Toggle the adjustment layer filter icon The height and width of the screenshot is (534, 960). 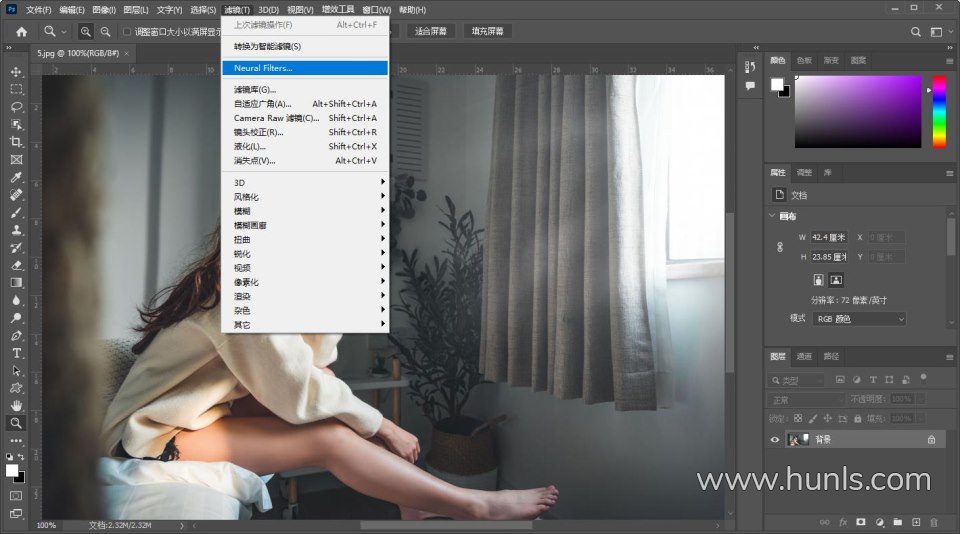(857, 380)
